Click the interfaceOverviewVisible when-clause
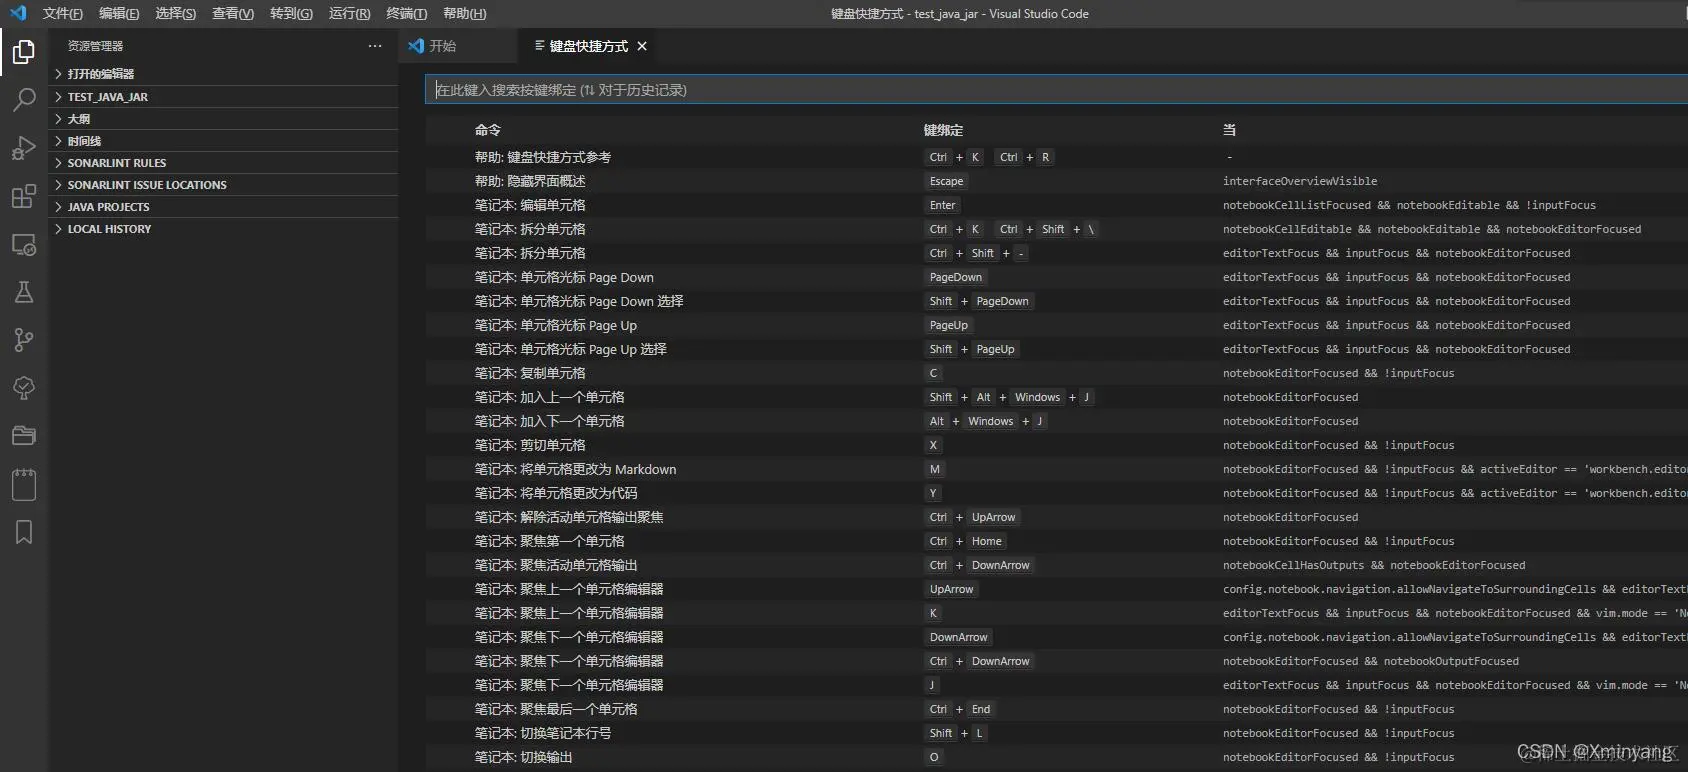Image resolution: width=1688 pixels, height=772 pixels. click(x=1300, y=181)
